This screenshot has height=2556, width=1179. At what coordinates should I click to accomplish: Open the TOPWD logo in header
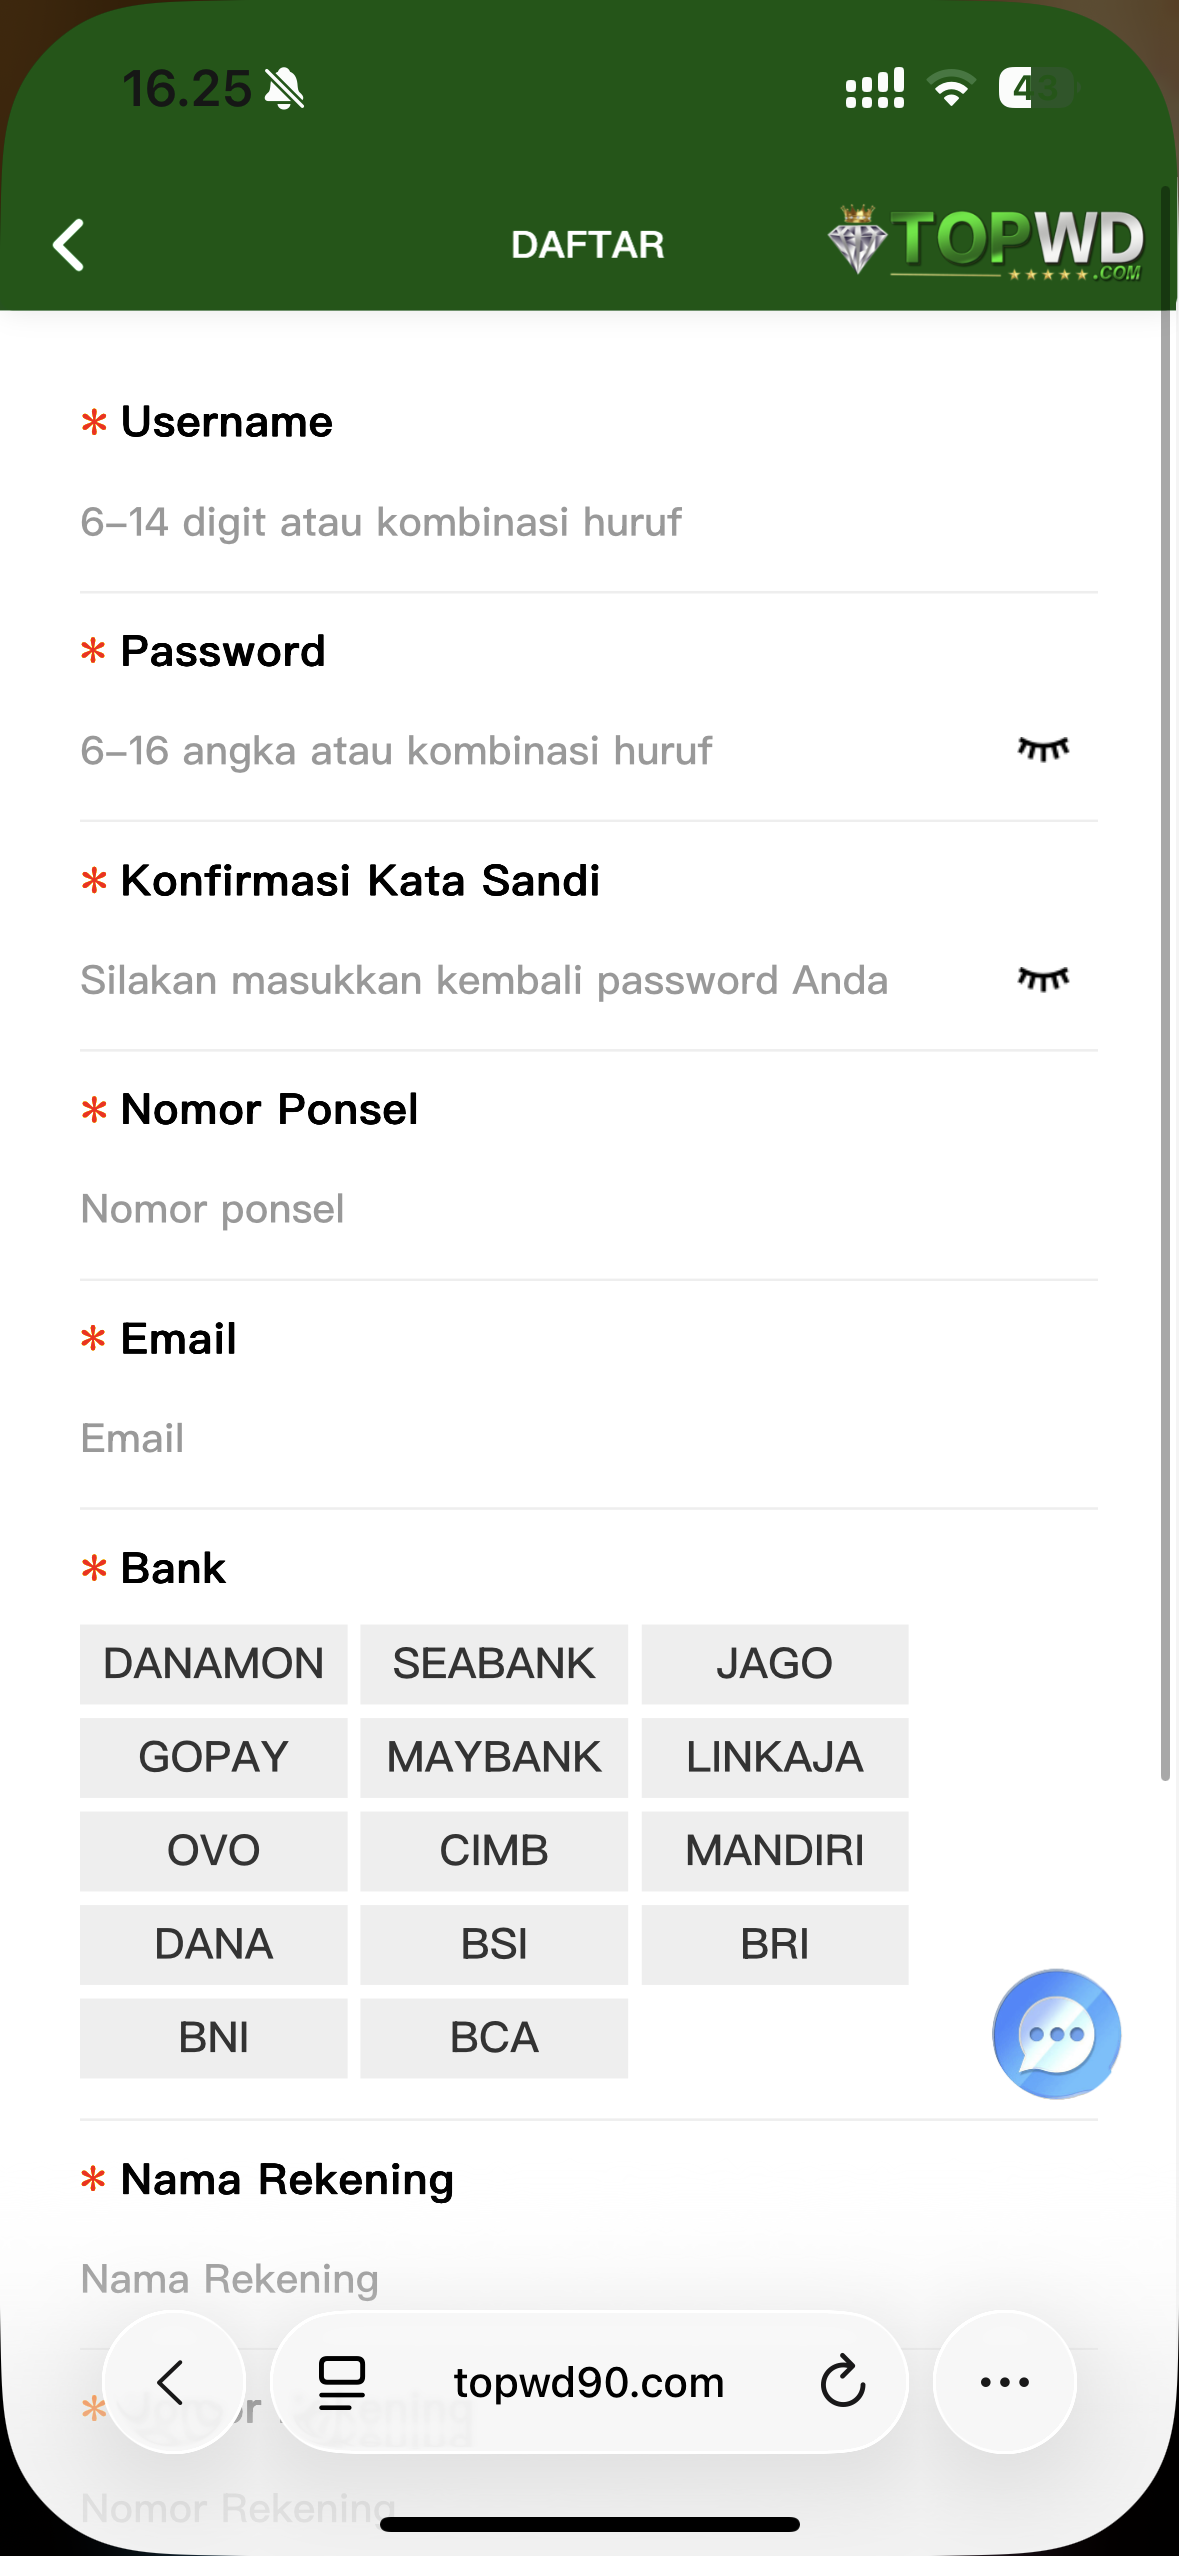click(986, 242)
